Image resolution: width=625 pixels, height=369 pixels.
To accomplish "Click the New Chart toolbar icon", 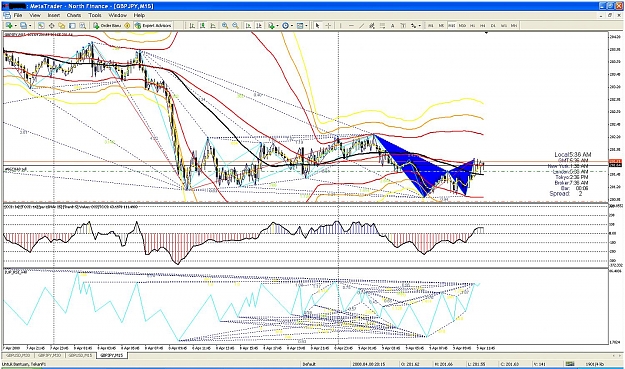I will pyautogui.click(x=9, y=26).
